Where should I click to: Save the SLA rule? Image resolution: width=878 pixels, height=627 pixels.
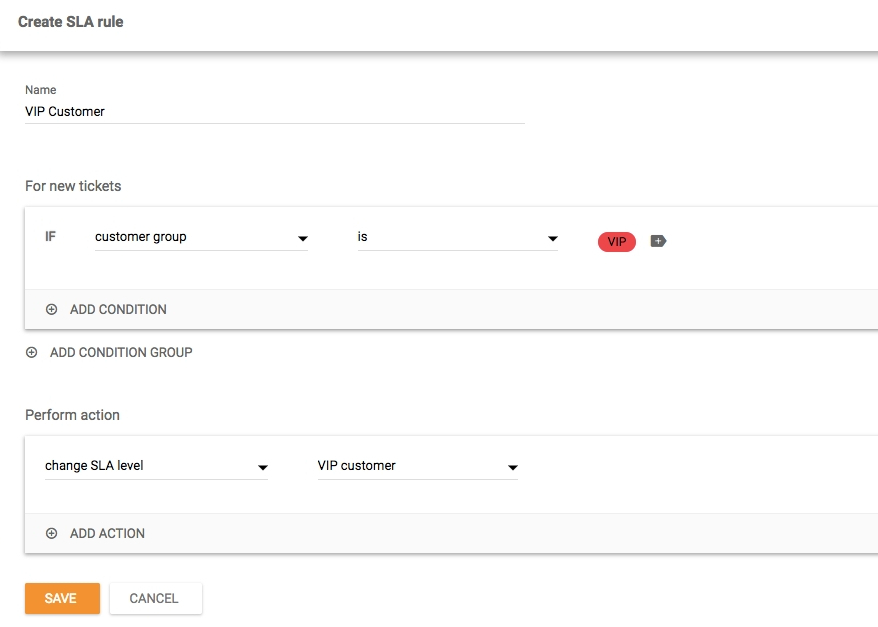62,598
